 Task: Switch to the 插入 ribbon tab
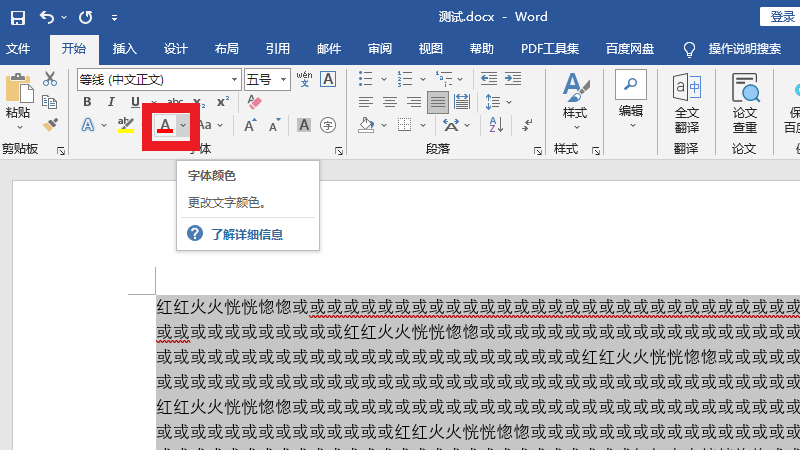click(x=125, y=48)
